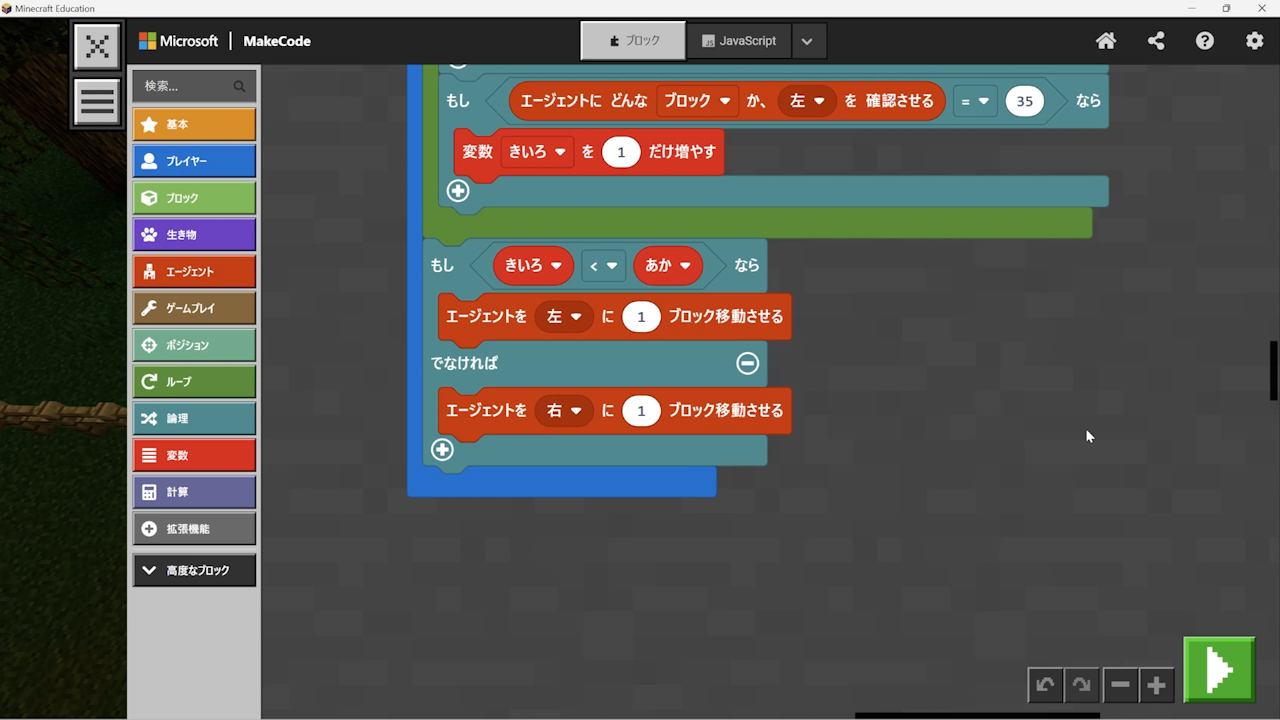Open the language dropdown next to JavaScript
The height and width of the screenshot is (720, 1280).
pyautogui.click(x=807, y=41)
